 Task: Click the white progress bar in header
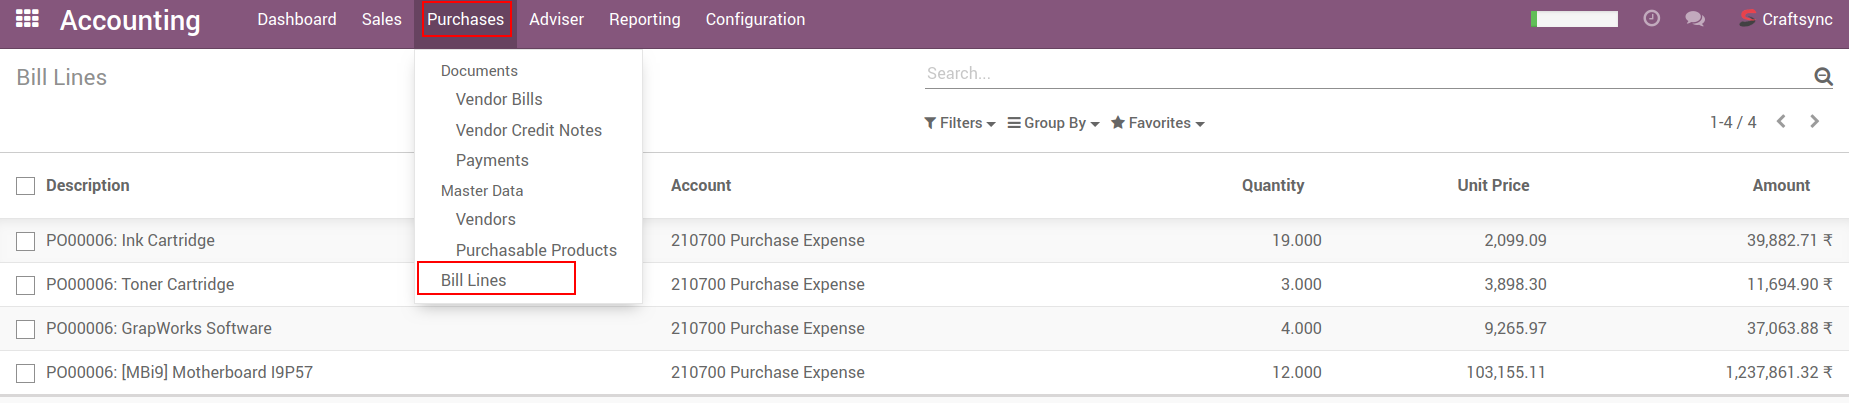1575,19
